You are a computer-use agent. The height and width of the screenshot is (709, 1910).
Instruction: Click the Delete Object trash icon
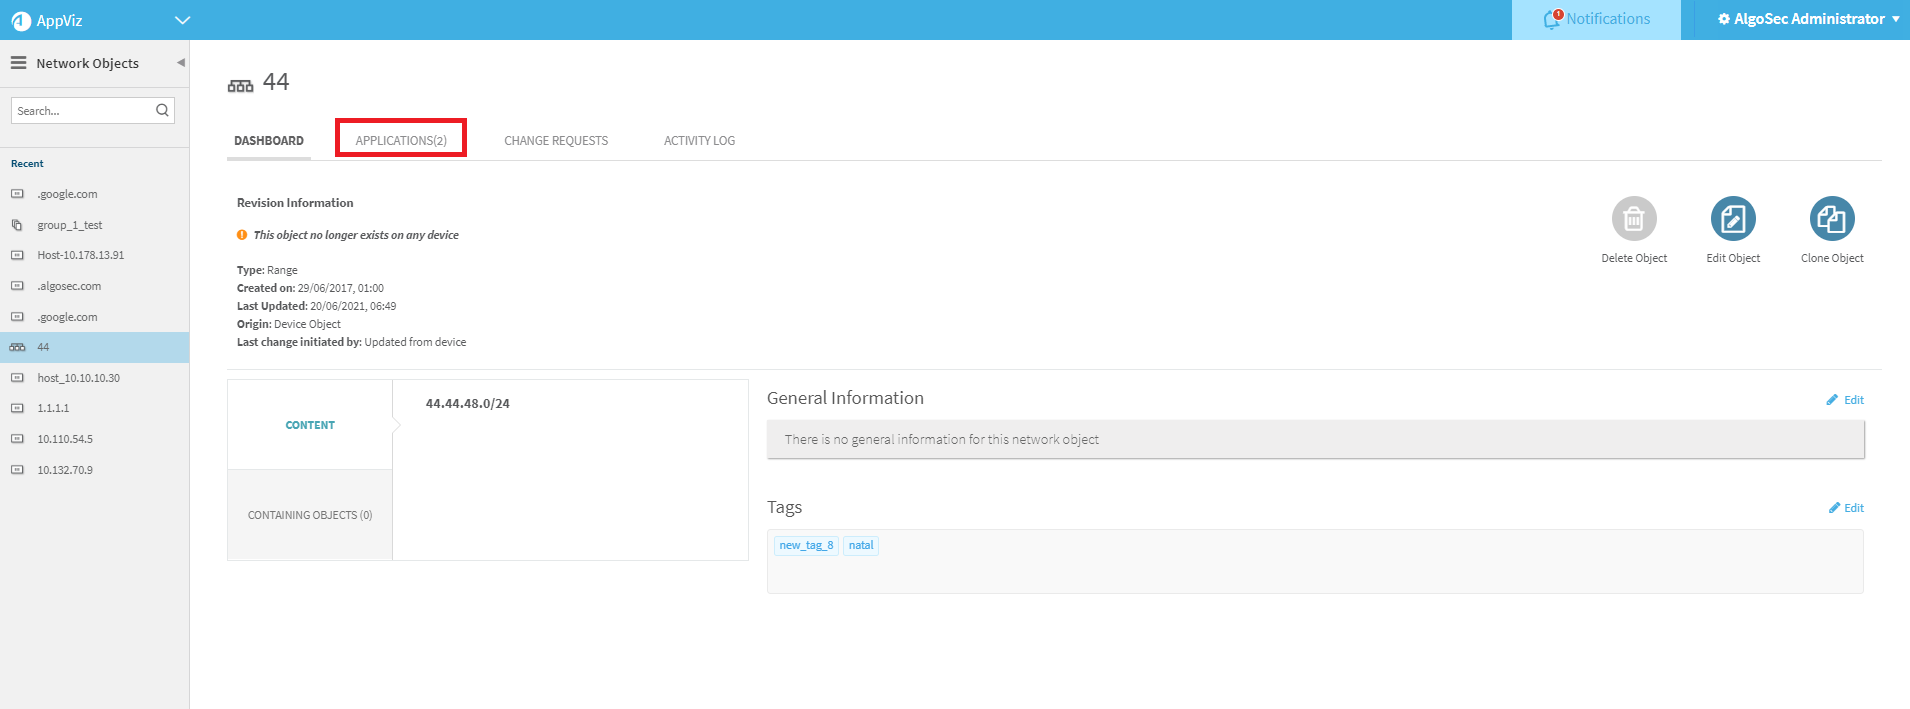[x=1633, y=218]
